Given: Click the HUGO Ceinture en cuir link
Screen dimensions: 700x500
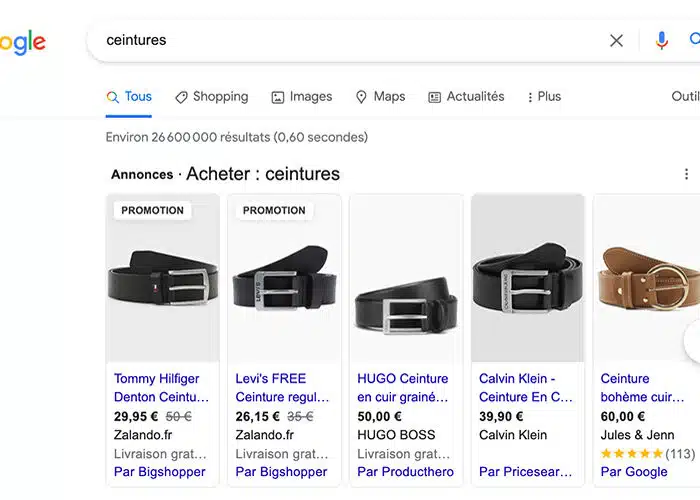Looking at the screenshot, I should [x=403, y=388].
